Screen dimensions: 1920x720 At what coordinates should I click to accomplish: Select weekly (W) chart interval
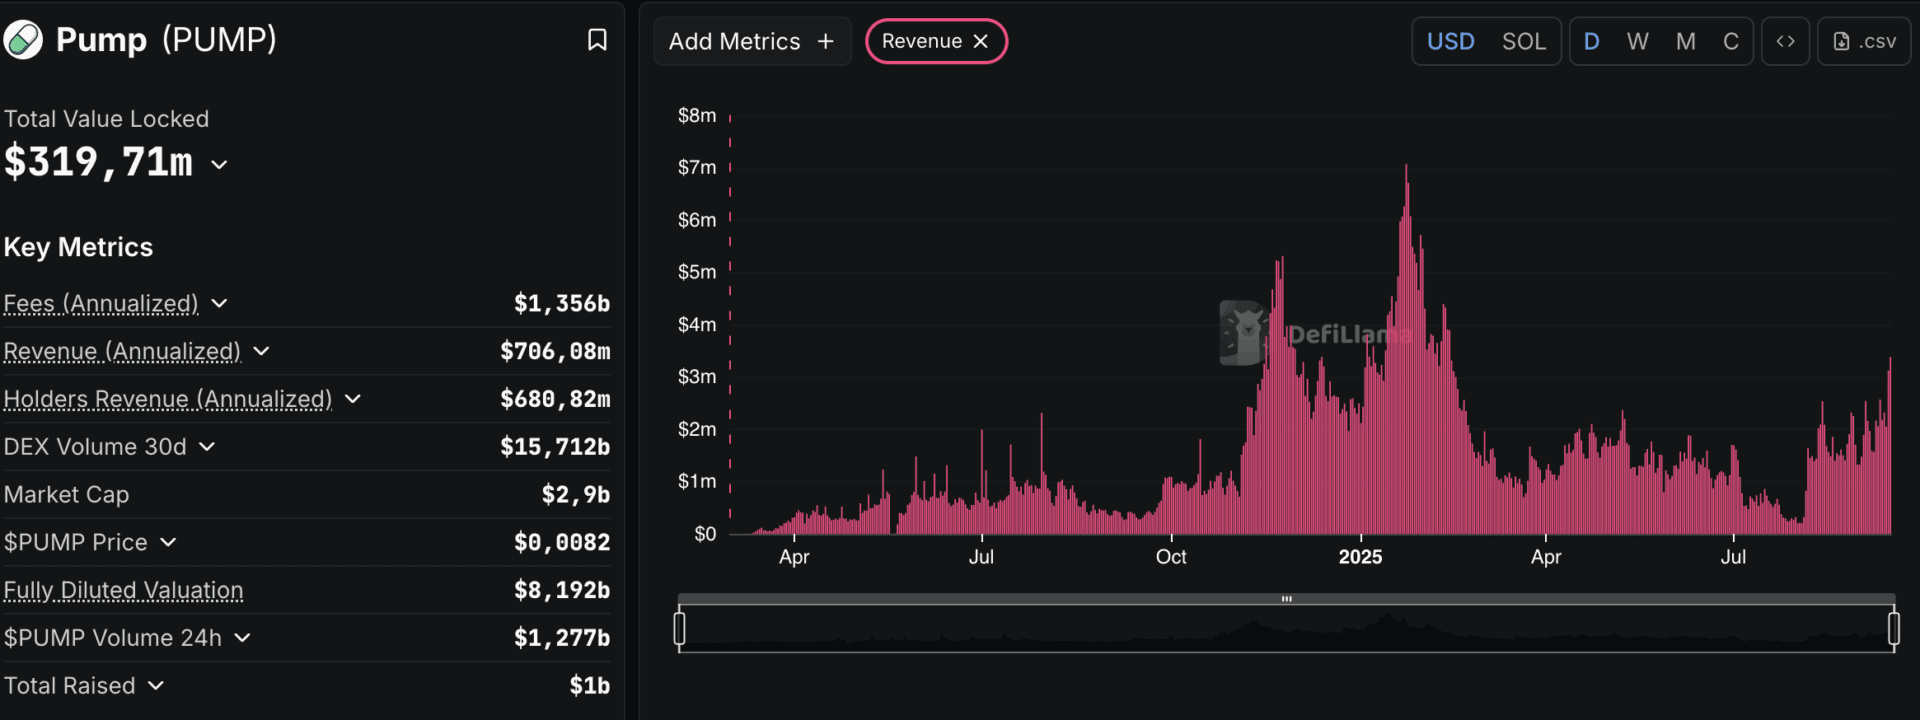1638,41
